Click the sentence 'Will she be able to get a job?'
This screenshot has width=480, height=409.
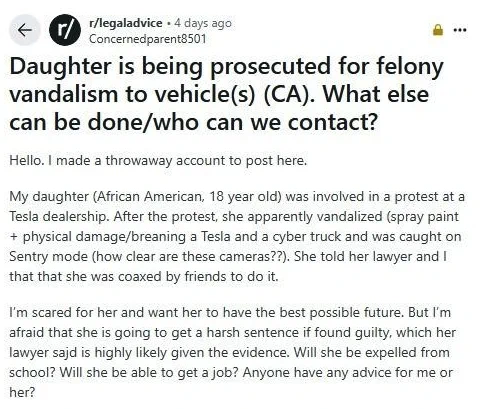point(149,373)
